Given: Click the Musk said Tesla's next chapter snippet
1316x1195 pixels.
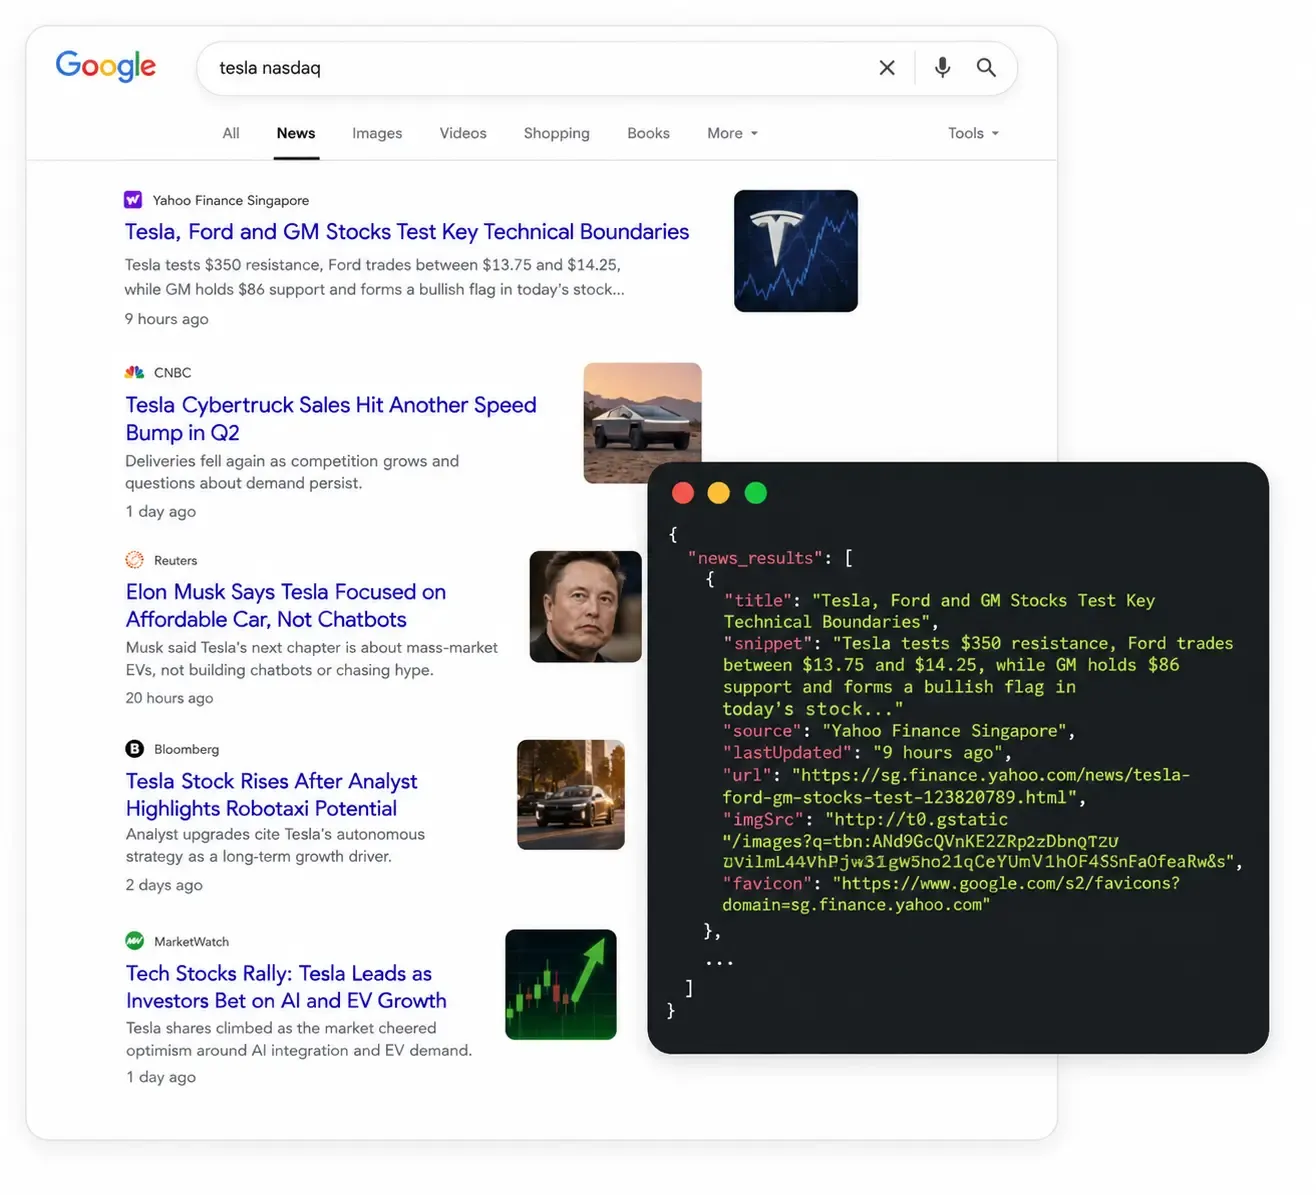Looking at the screenshot, I should (311, 659).
